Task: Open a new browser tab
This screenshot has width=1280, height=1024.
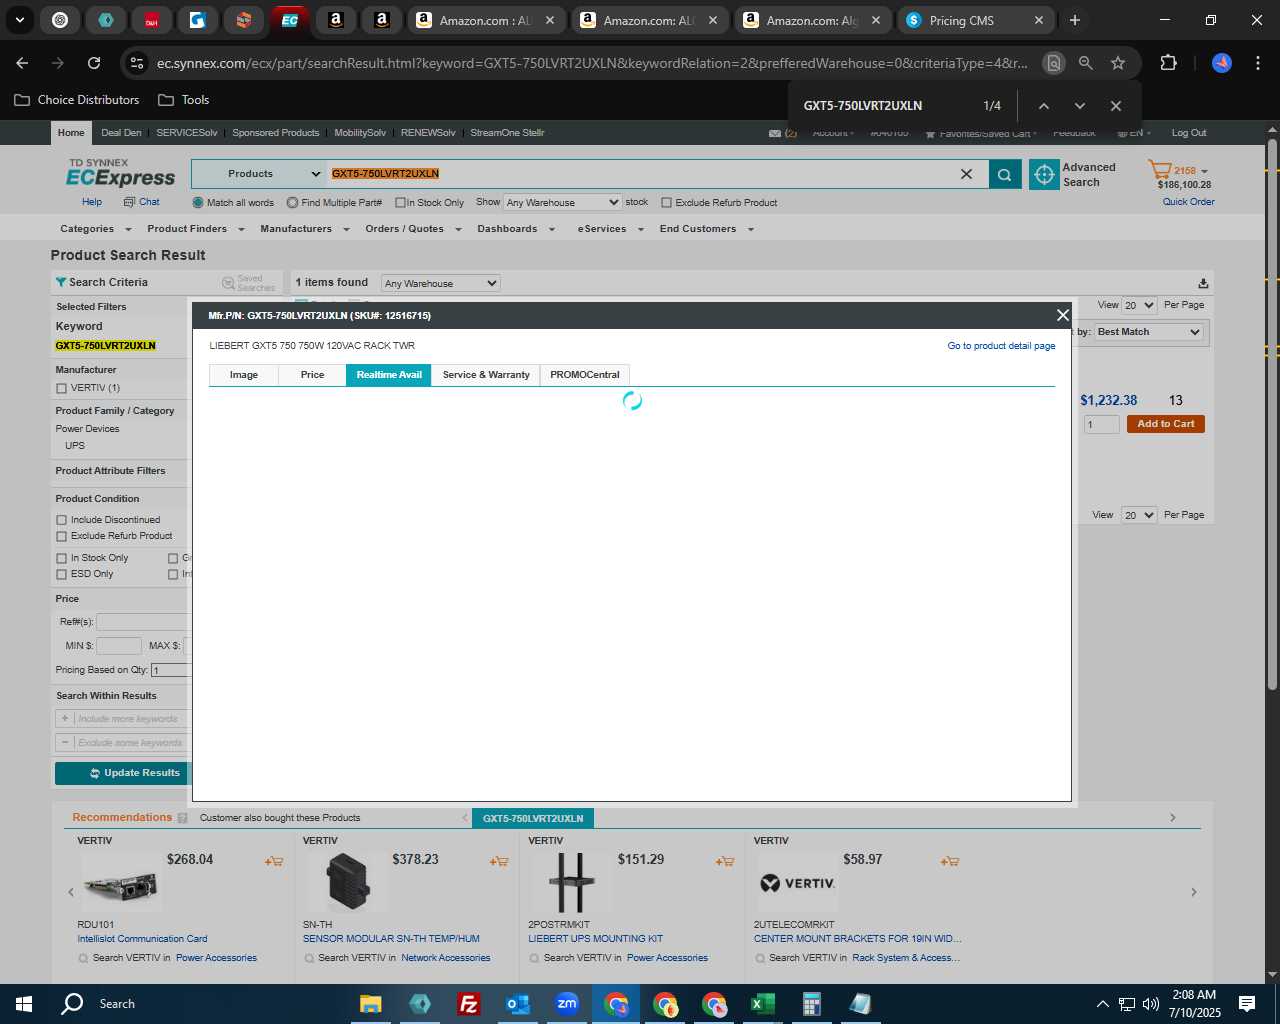Action: tap(1075, 20)
